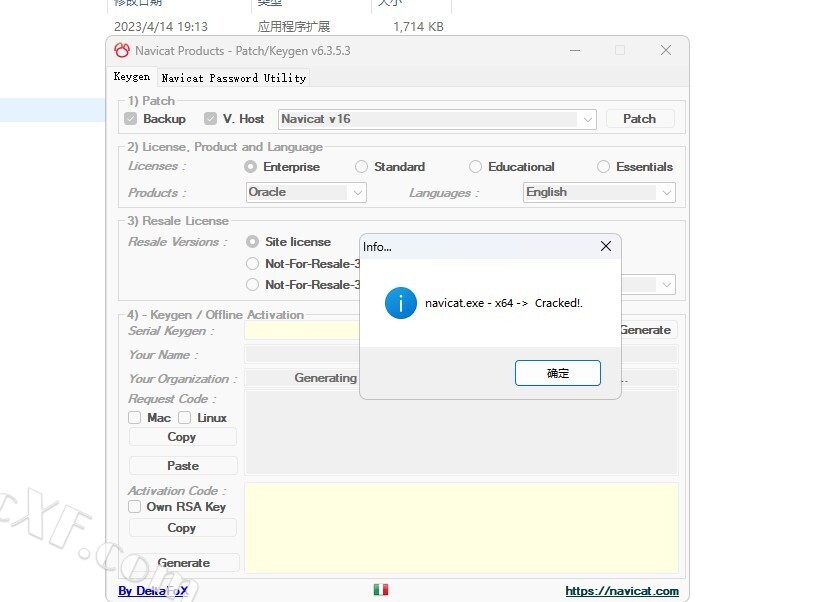Screen dimensions: 818x602
Task: Click the Navicat logo in the title bar
Action: (122, 51)
